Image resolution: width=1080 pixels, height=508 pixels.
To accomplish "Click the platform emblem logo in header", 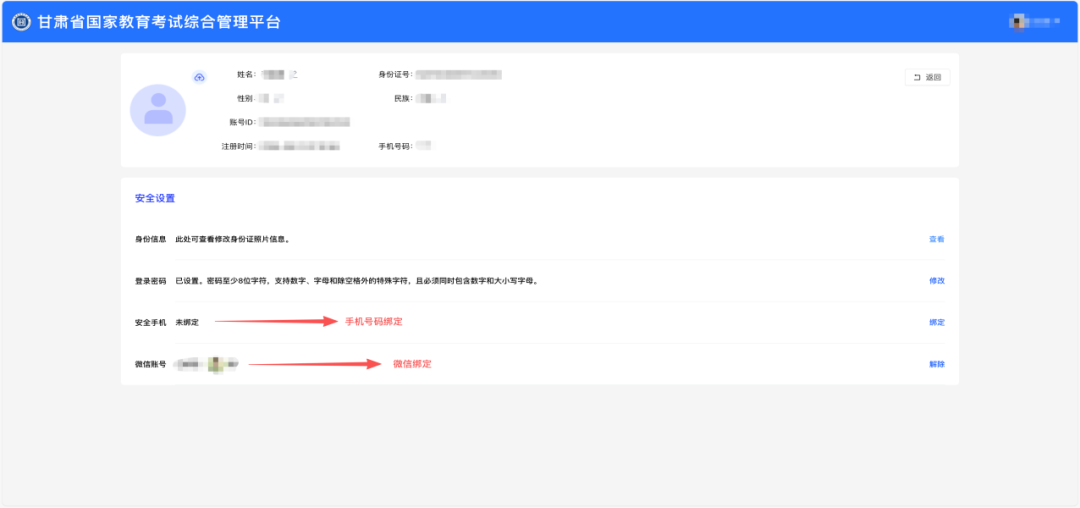I will [x=21, y=21].
